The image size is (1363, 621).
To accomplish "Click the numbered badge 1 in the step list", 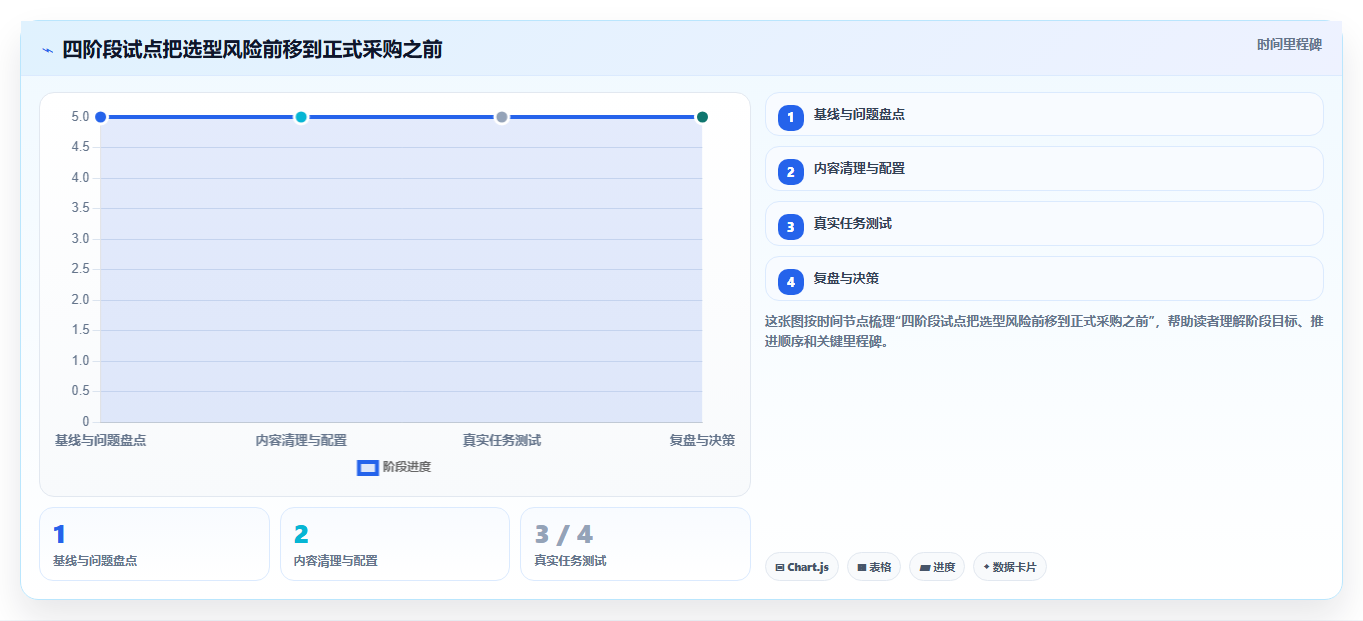I will pyautogui.click(x=790, y=117).
